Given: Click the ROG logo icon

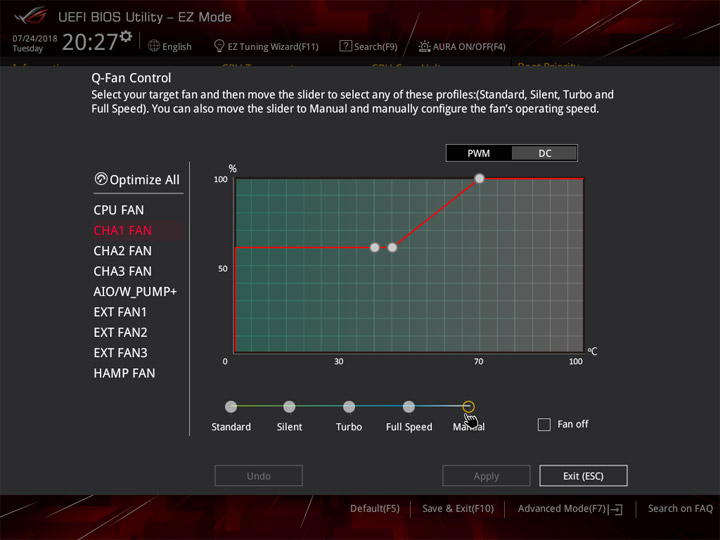Looking at the screenshot, I should (x=31, y=16).
